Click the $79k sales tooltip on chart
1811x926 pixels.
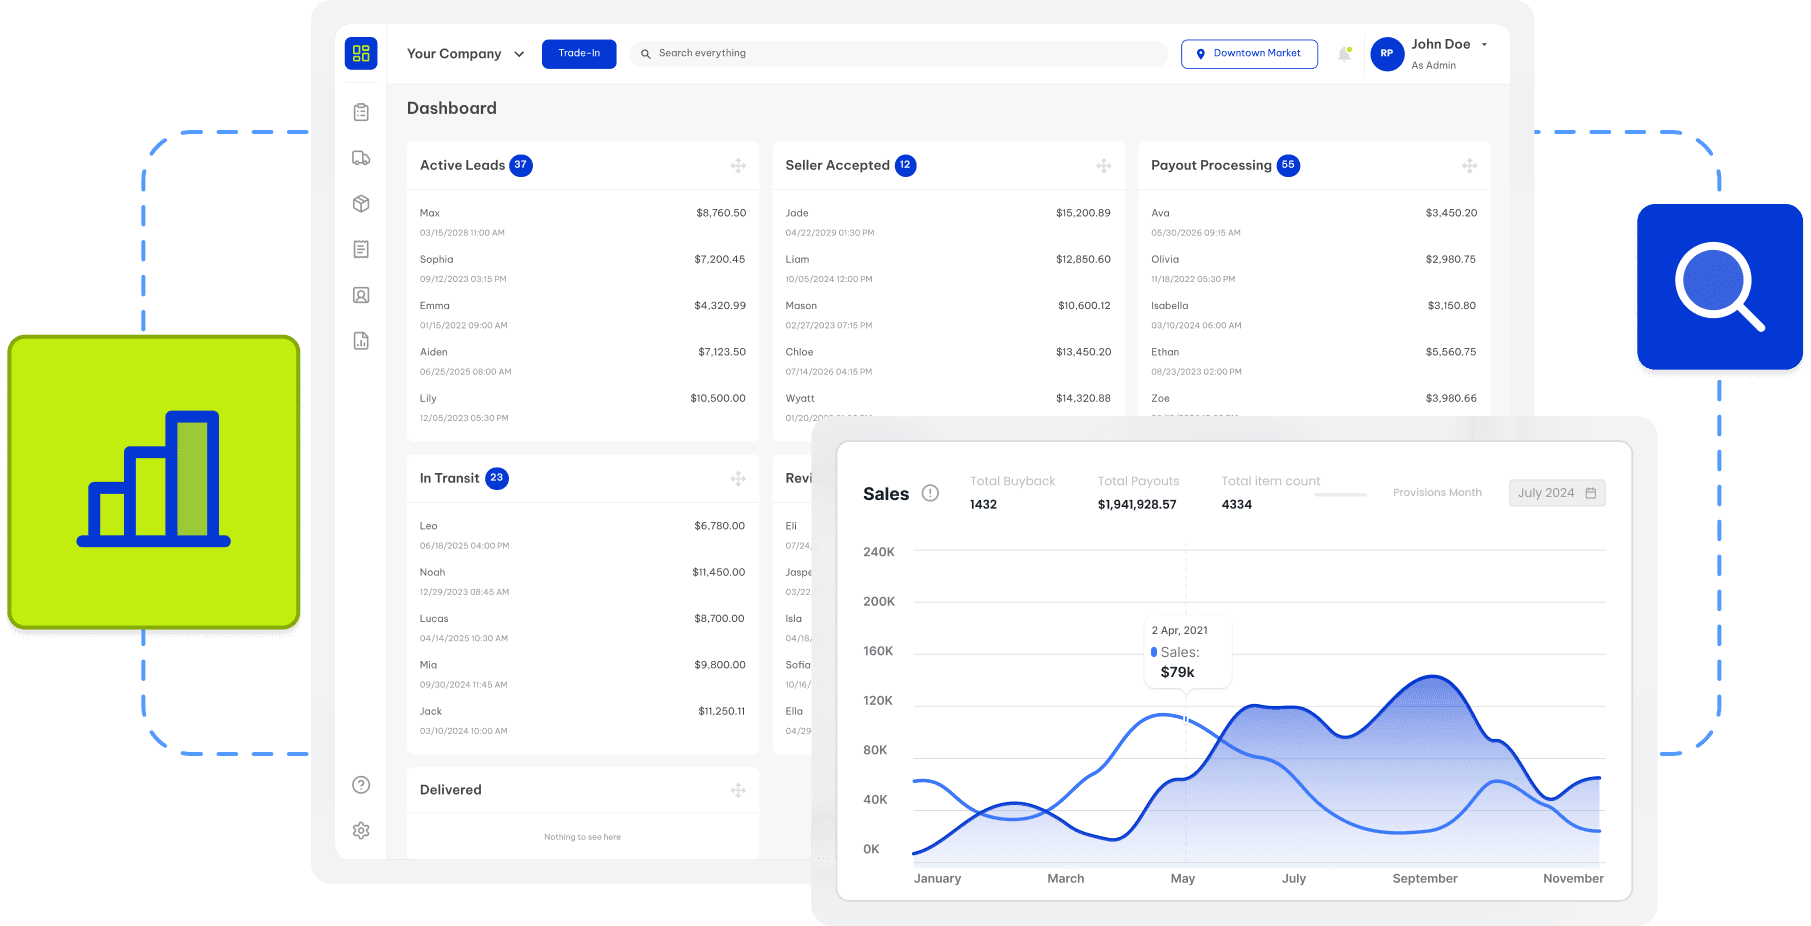pos(1188,653)
